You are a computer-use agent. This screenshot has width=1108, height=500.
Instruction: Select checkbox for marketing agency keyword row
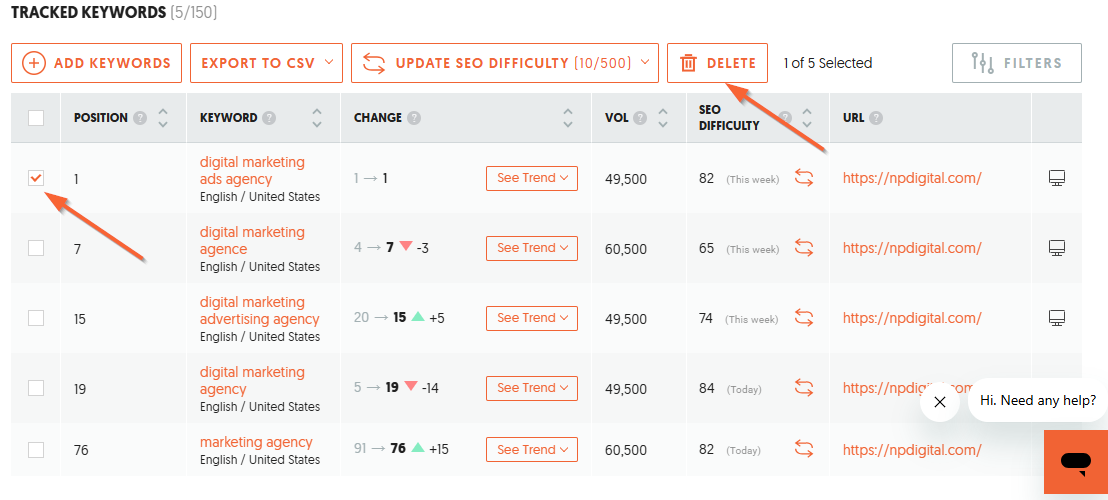(x=36, y=449)
